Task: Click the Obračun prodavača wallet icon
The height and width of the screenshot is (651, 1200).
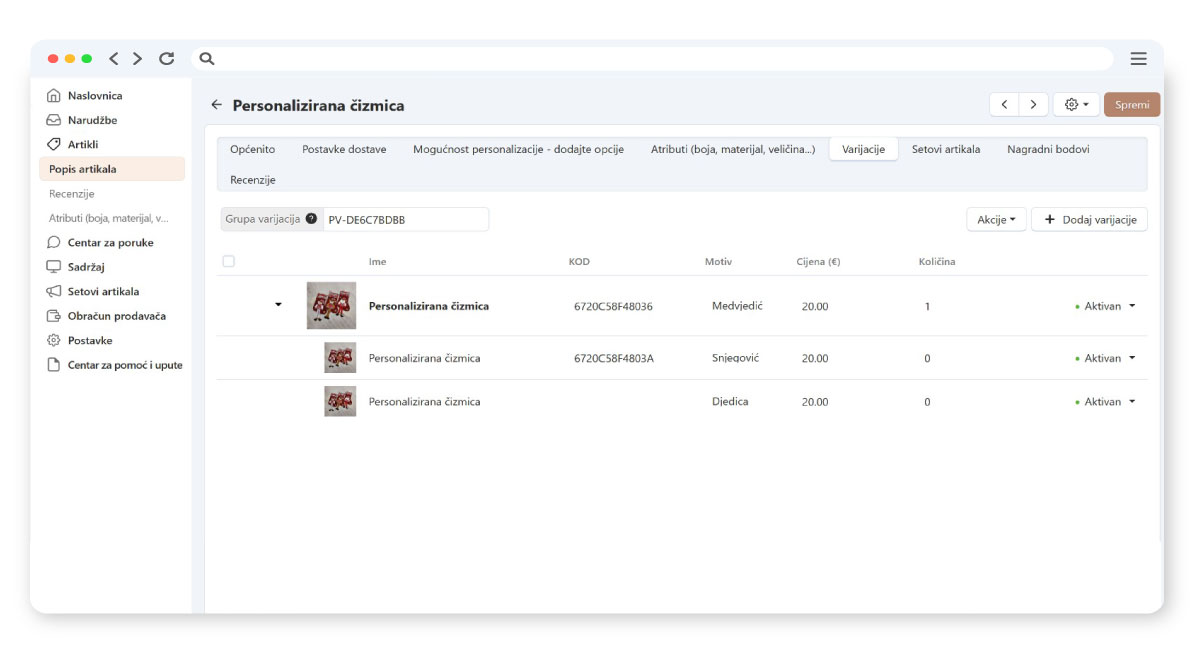Action: click(x=54, y=316)
